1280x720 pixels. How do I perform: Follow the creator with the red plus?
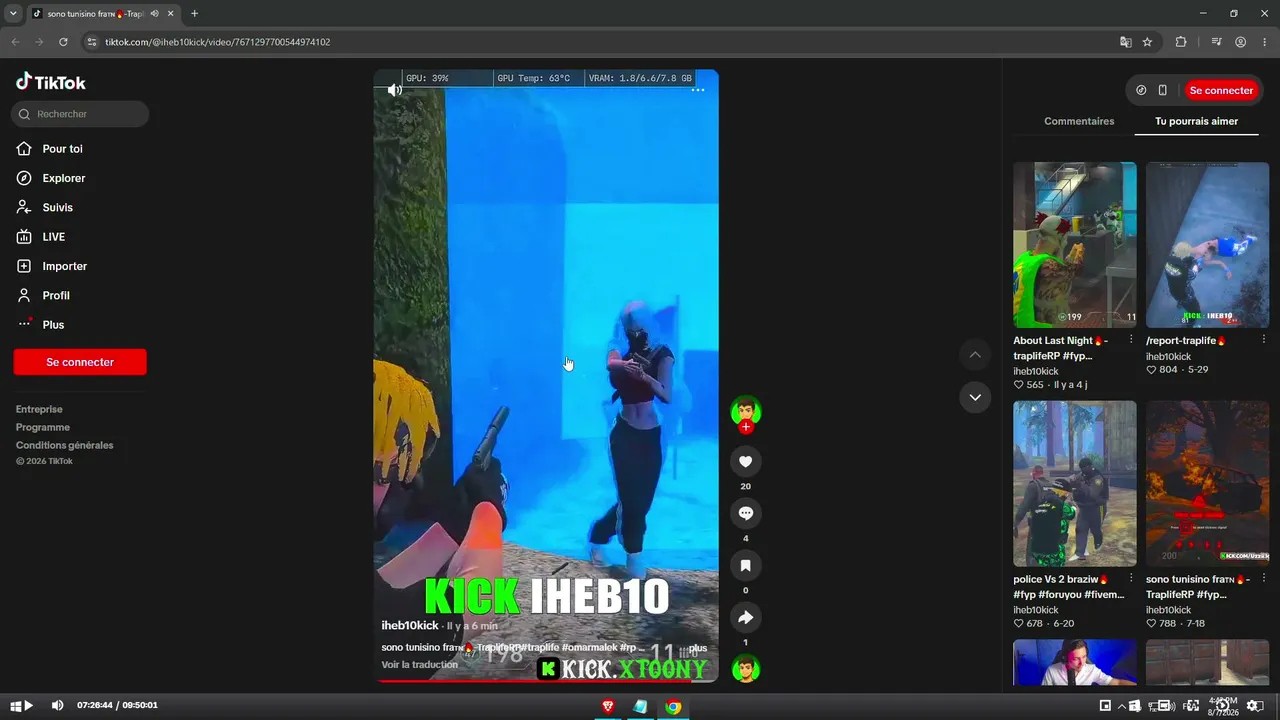(746, 427)
